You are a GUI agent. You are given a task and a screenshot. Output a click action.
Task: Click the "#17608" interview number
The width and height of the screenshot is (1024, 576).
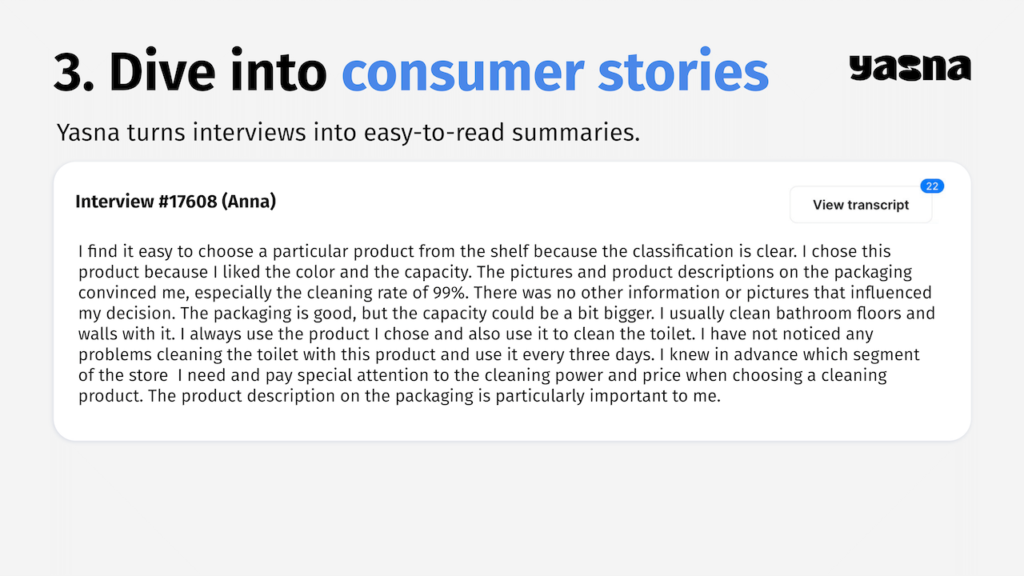[x=187, y=201]
